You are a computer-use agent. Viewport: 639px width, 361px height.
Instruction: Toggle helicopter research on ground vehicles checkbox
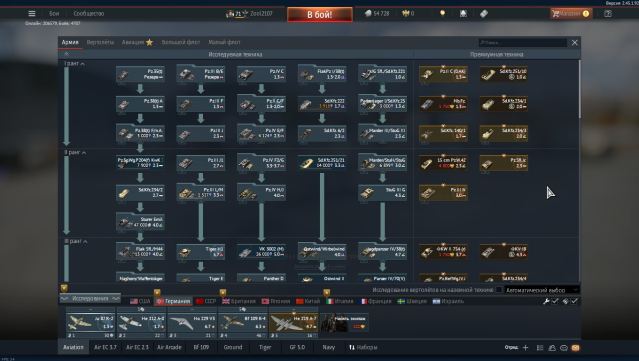pos(499,290)
